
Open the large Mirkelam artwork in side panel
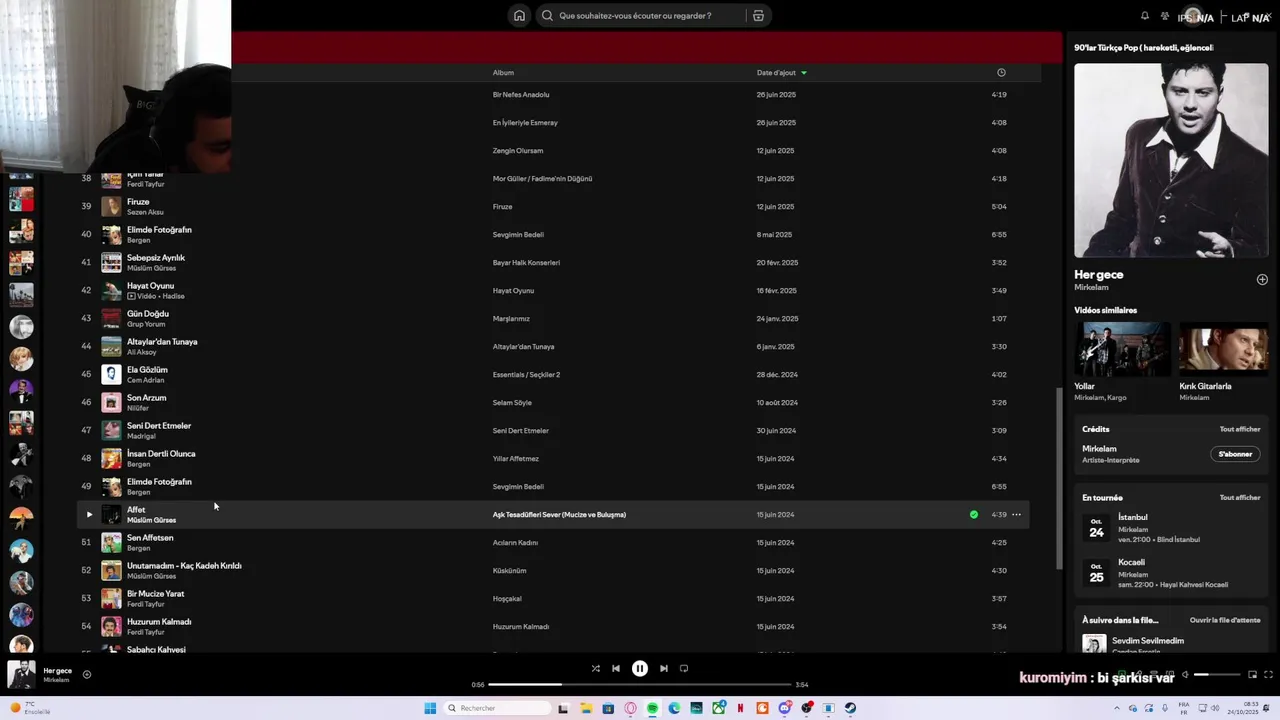[1171, 161]
